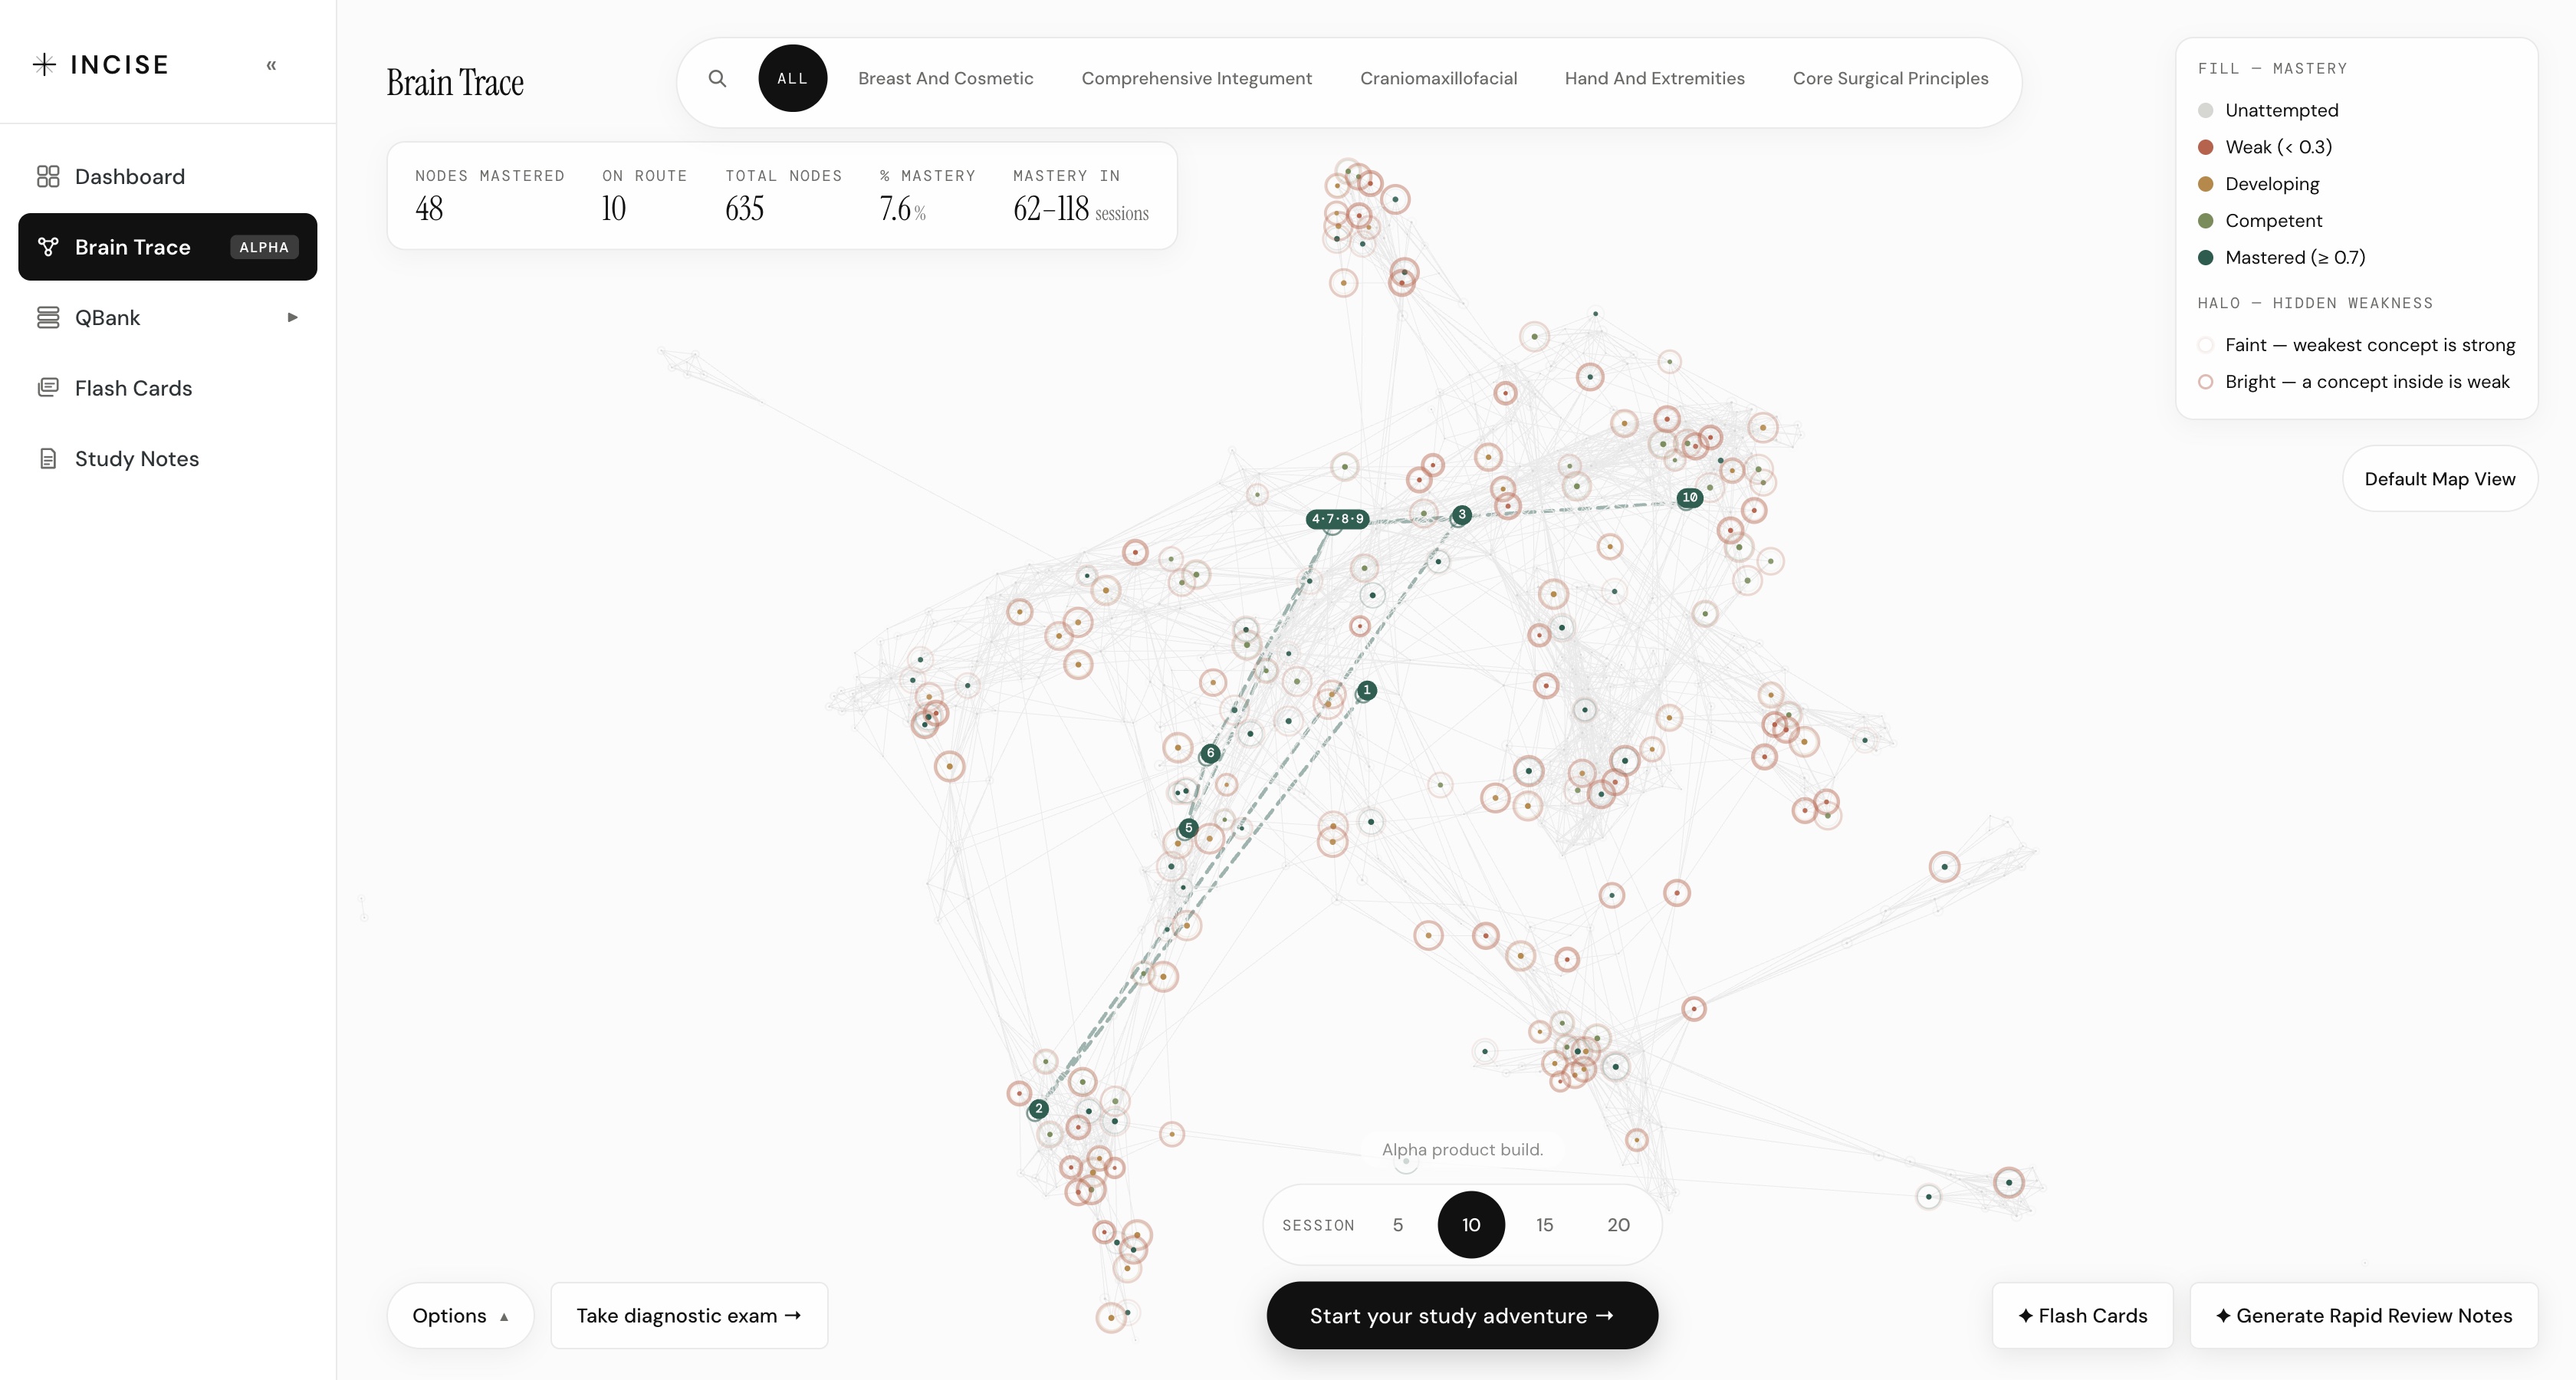This screenshot has width=2576, height=1380.
Task: Click the Mastered dark green swatch
Action: (x=2206, y=257)
